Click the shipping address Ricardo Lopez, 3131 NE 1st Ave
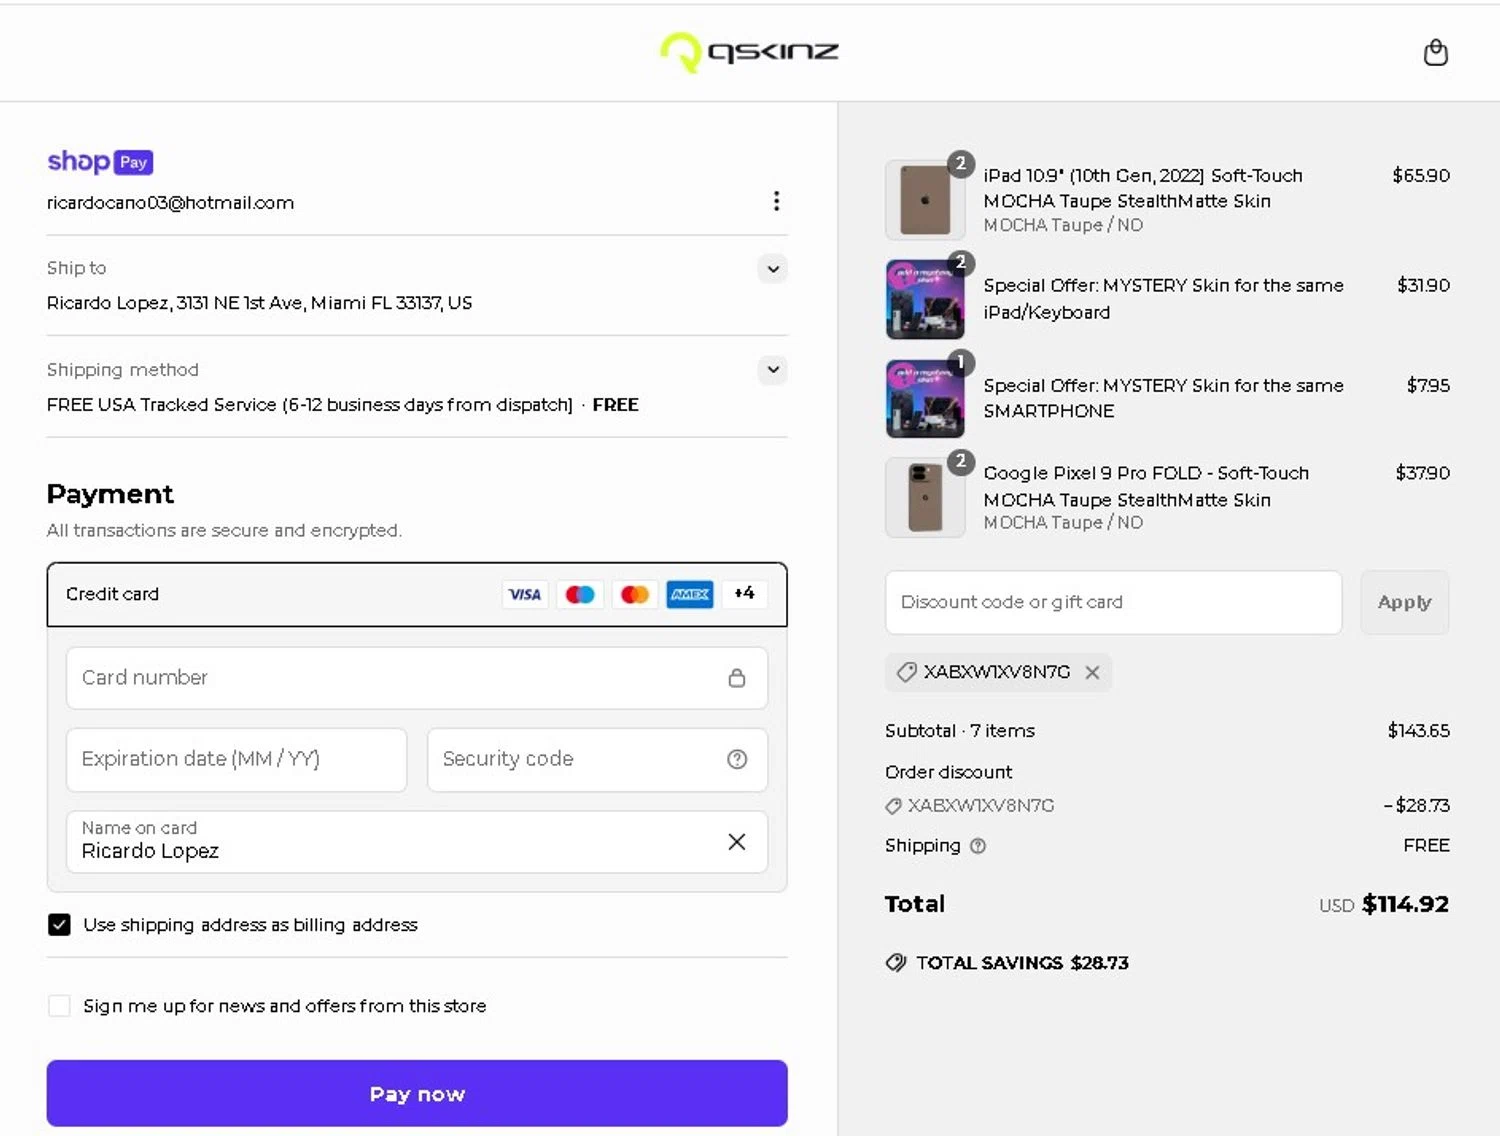 (259, 303)
